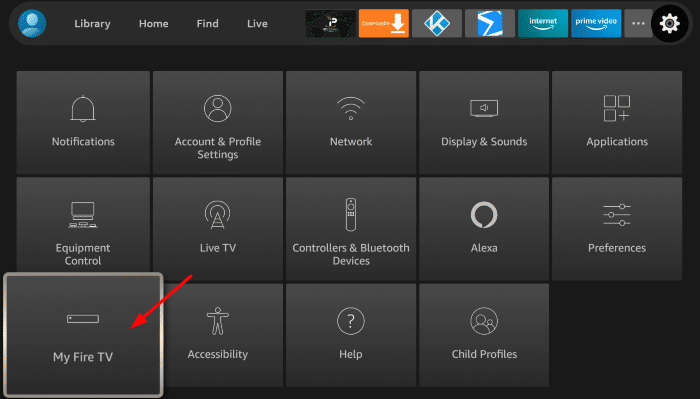
Task: Go to the Home tab
Action: 154,24
